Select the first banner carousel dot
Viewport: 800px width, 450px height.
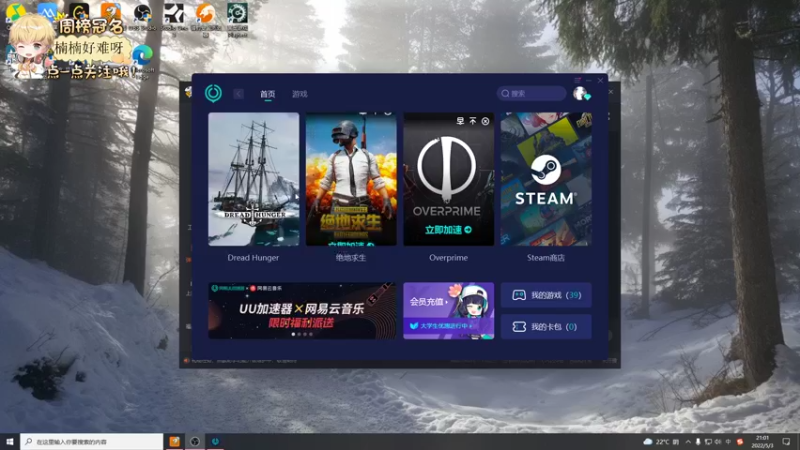coord(293,334)
